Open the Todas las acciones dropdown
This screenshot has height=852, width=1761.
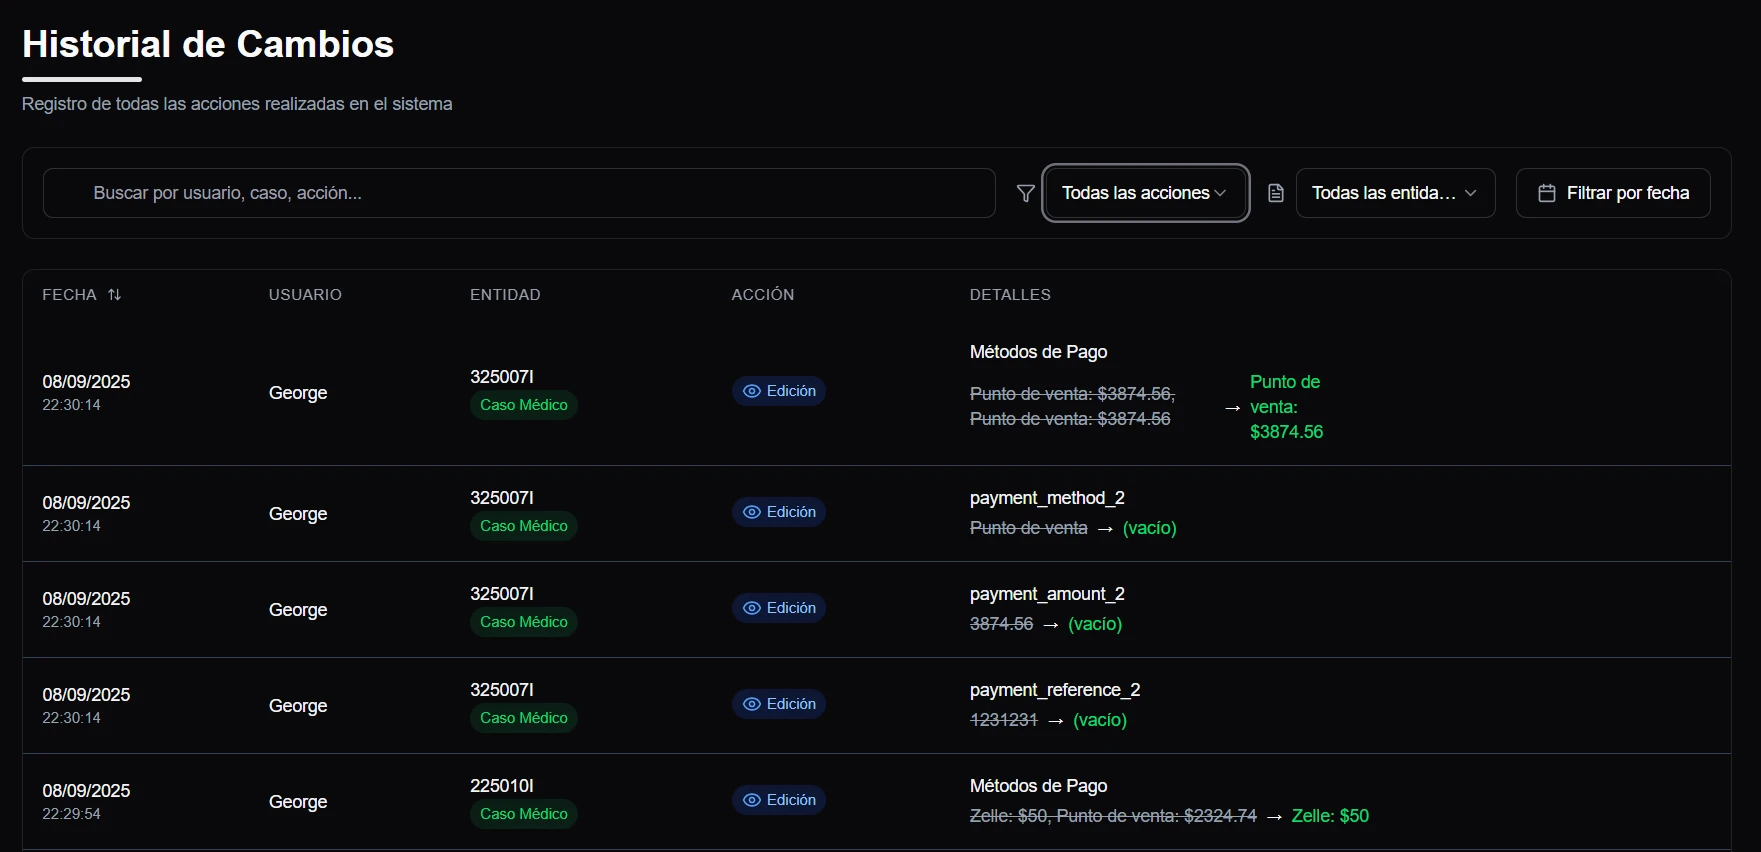click(1144, 193)
